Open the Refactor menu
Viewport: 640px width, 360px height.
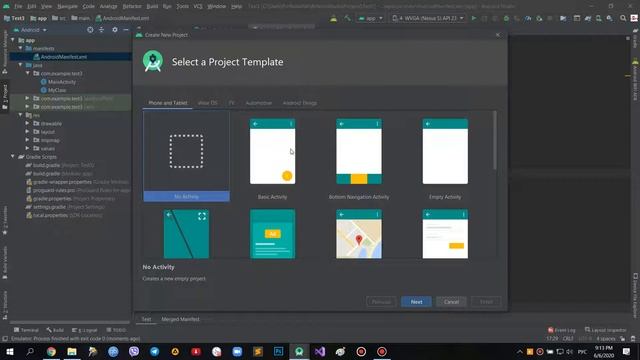(132, 6)
